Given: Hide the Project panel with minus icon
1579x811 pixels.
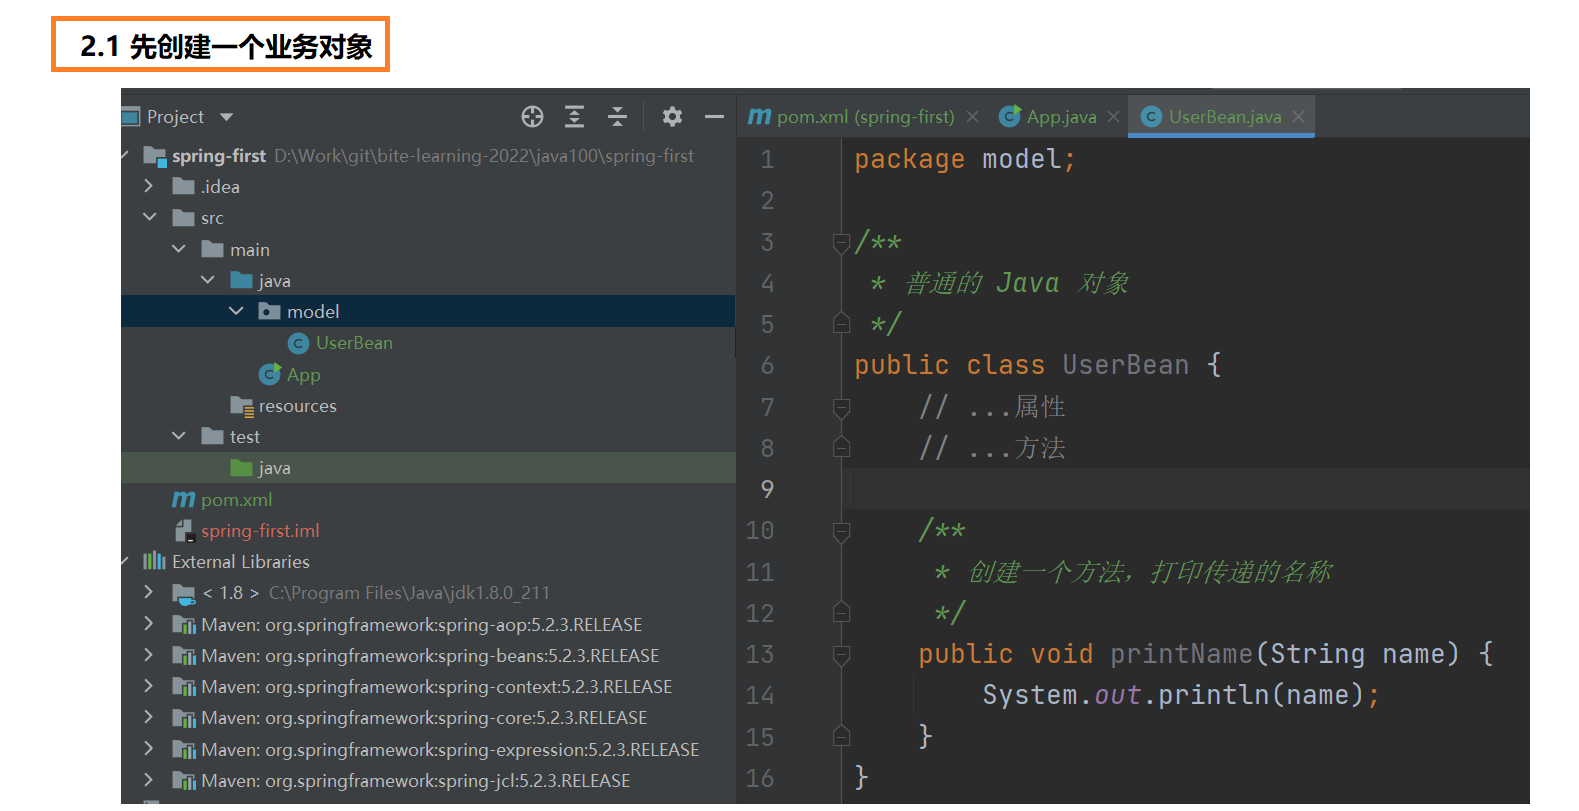Looking at the screenshot, I should point(714,117).
